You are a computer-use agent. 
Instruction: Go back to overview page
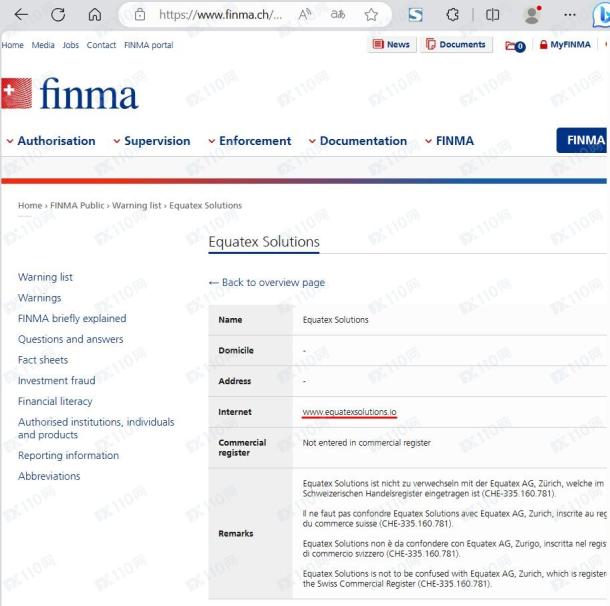[x=267, y=282]
